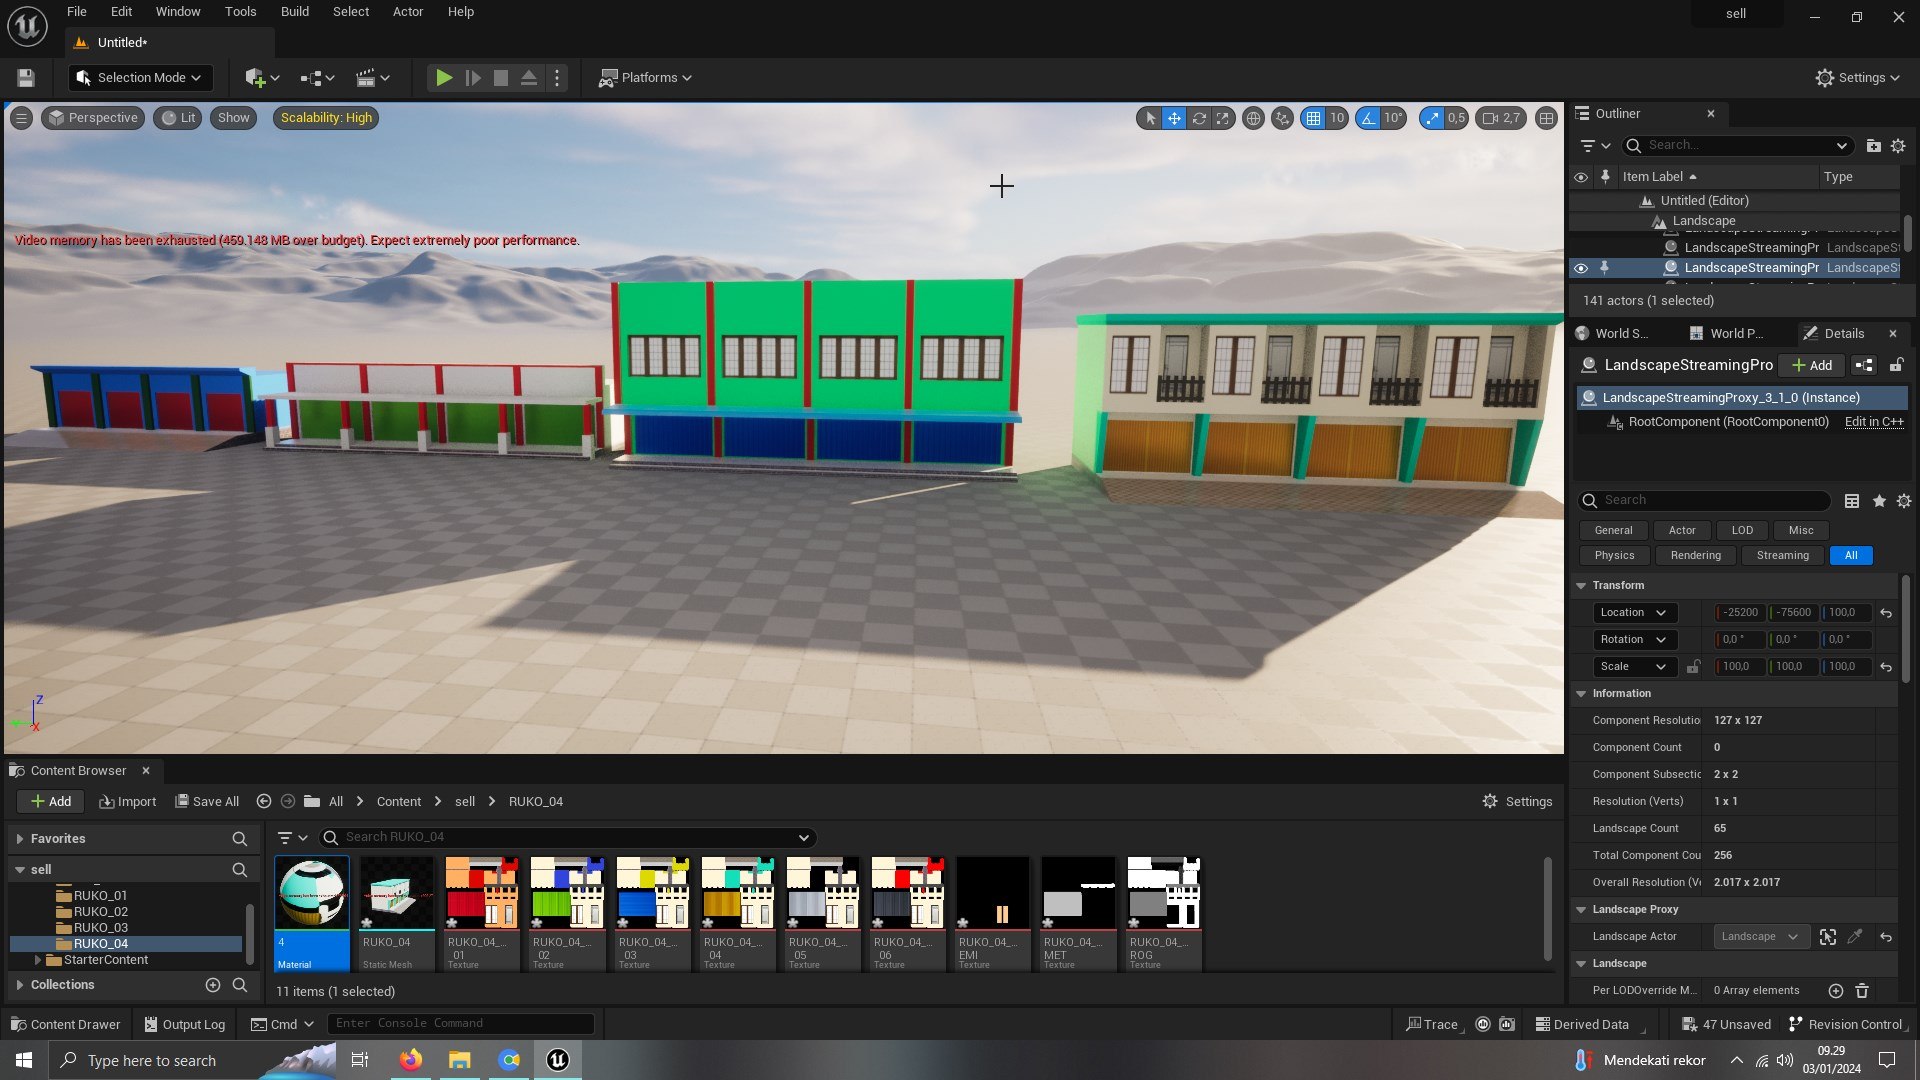Open File Explorer from the taskbar
Screen dimensions: 1920x1080
pyautogui.click(x=459, y=1060)
